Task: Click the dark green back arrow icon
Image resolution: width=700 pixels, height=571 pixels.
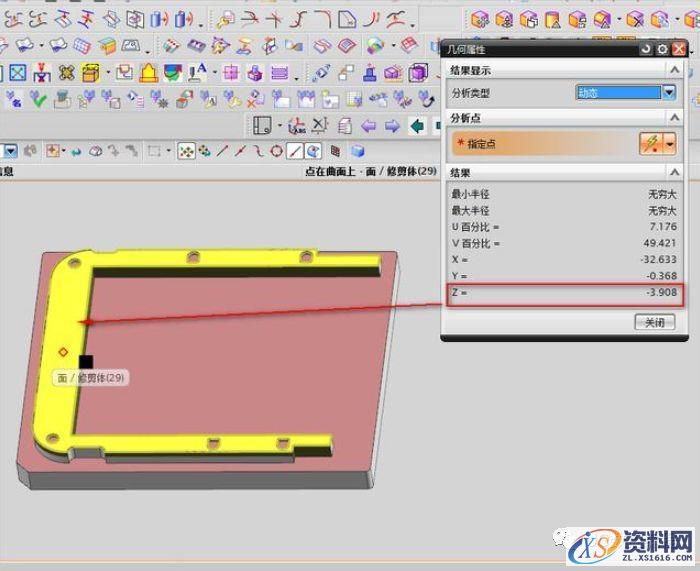Action: [415, 125]
